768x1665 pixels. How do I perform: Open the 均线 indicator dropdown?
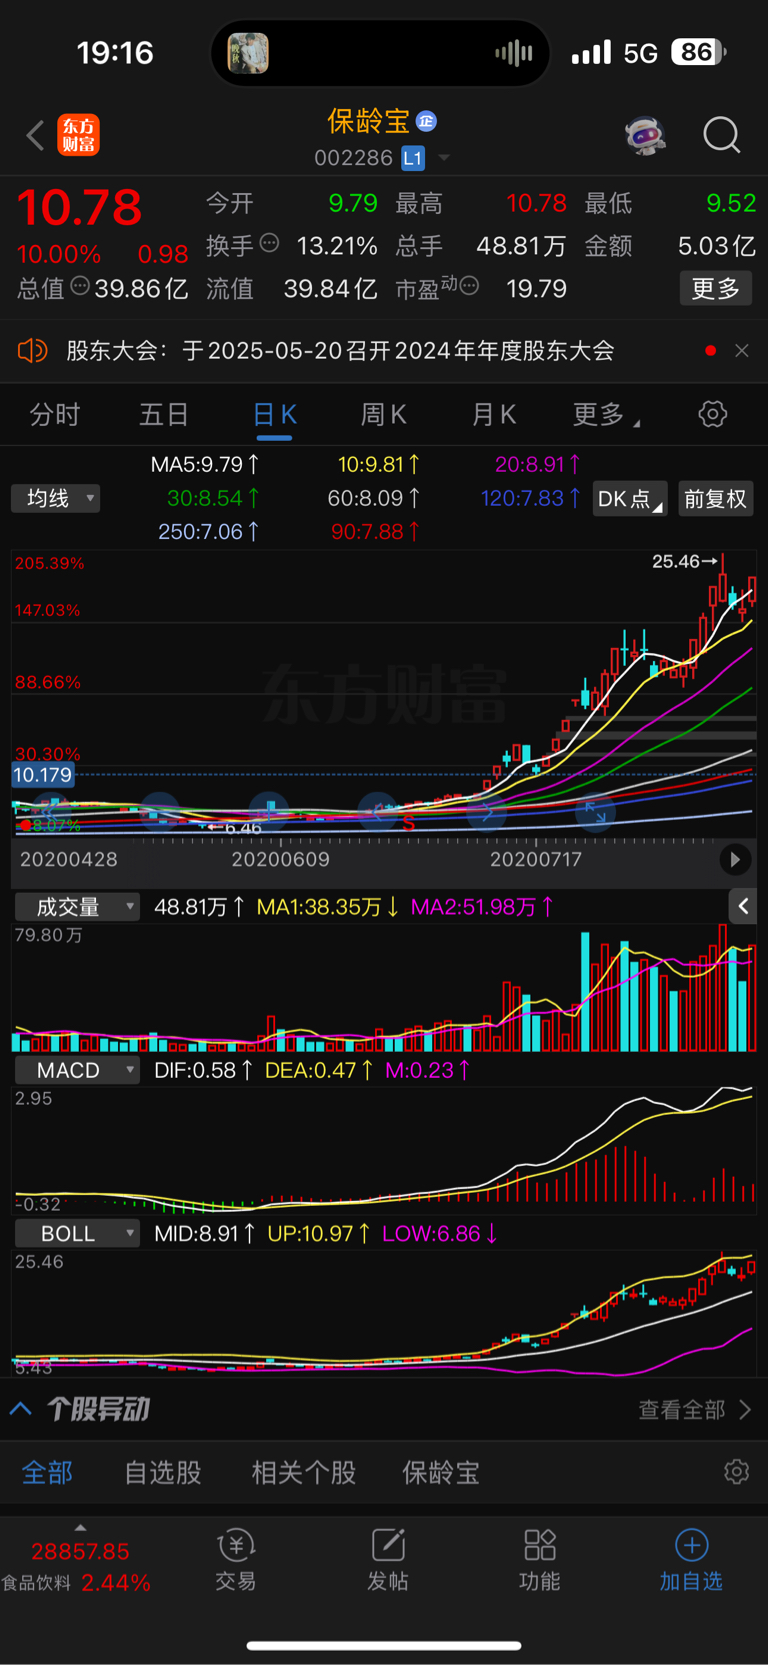coord(56,498)
